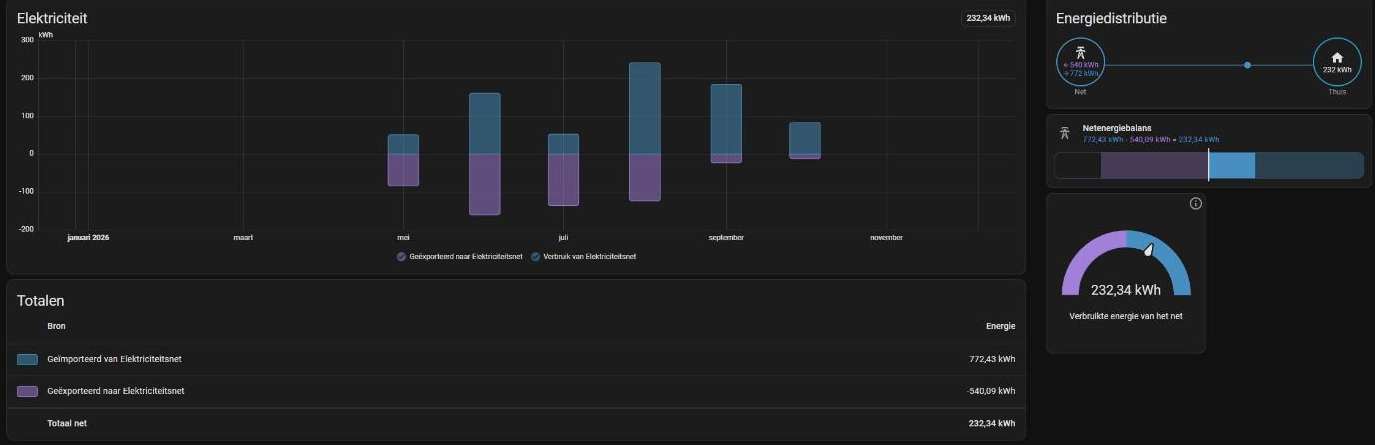Toggle the 'Verbruik van Elektriciteitsnet' legend series

coord(584,256)
